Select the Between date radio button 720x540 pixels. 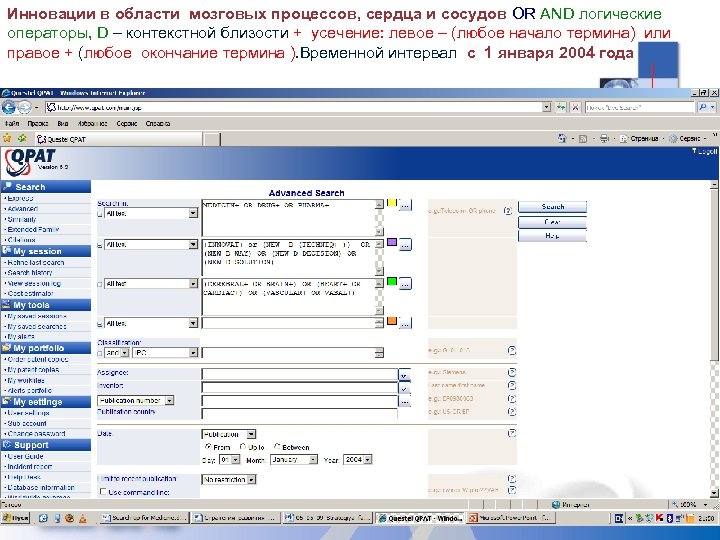[277, 446]
